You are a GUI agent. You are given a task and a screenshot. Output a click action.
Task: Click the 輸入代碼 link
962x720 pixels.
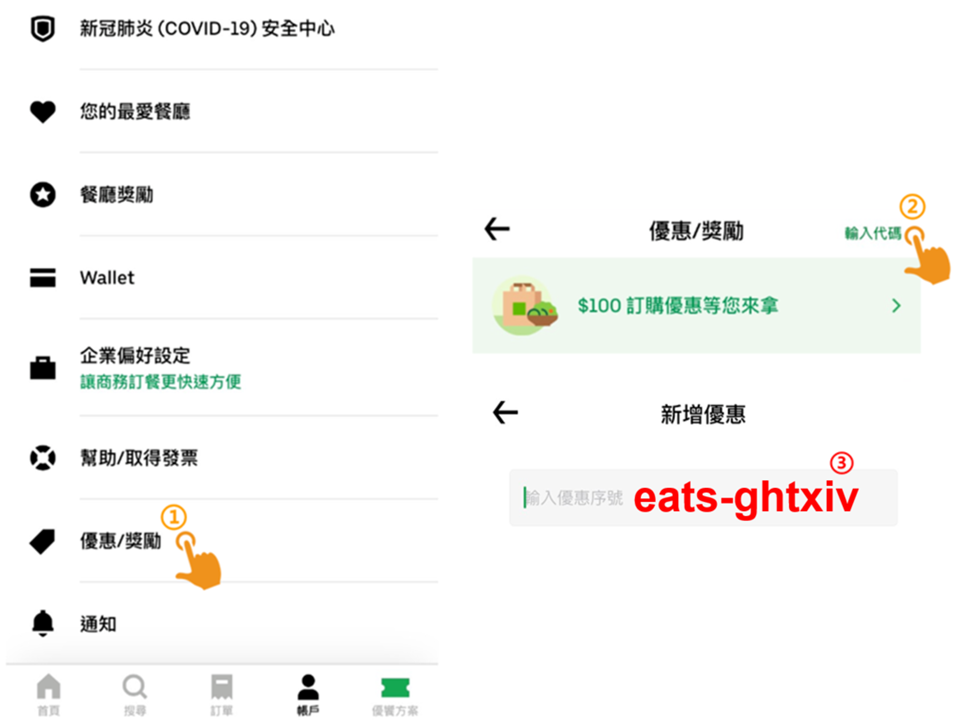point(872,233)
